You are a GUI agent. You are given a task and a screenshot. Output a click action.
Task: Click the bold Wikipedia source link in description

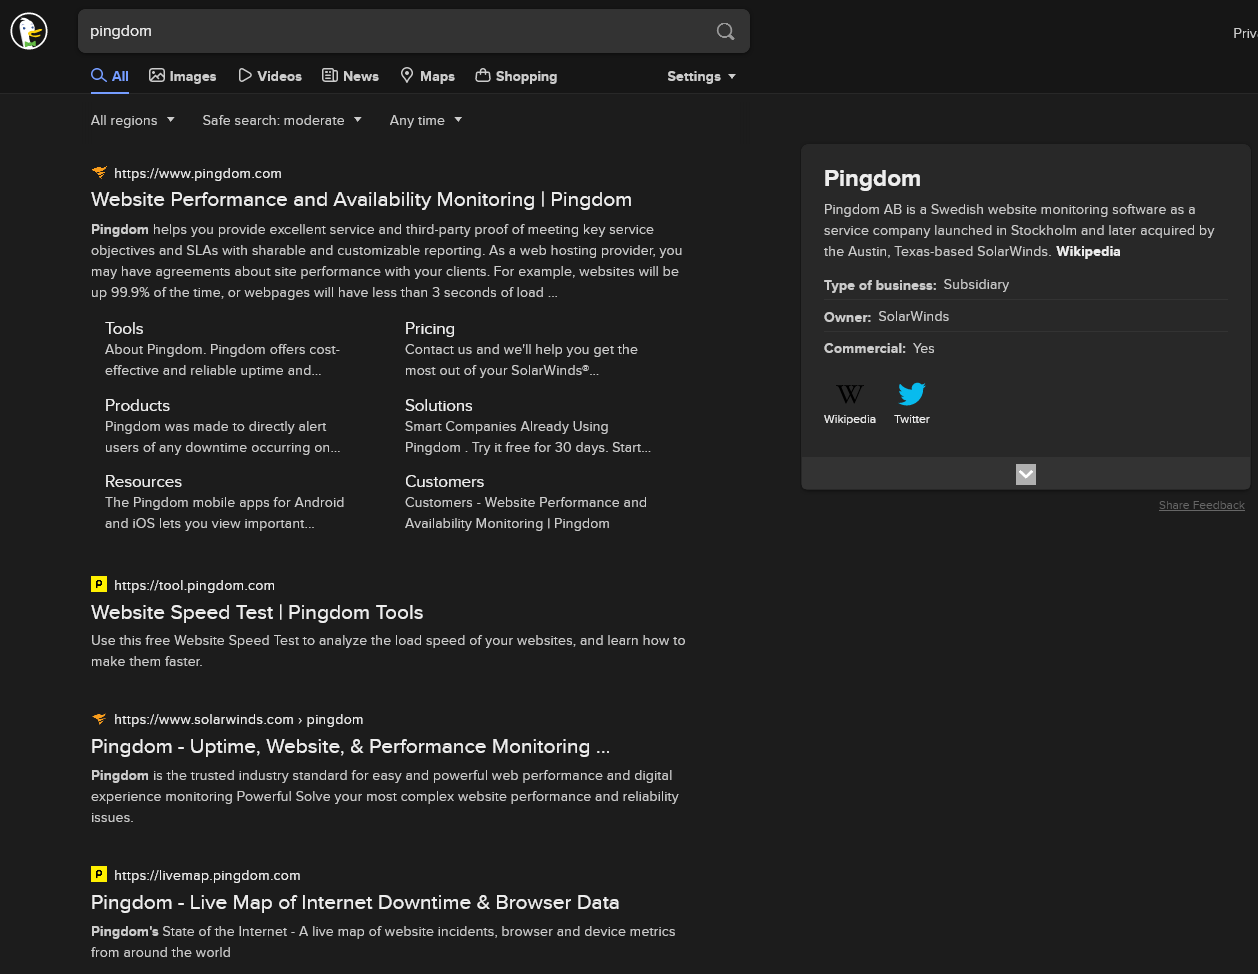(x=1088, y=251)
